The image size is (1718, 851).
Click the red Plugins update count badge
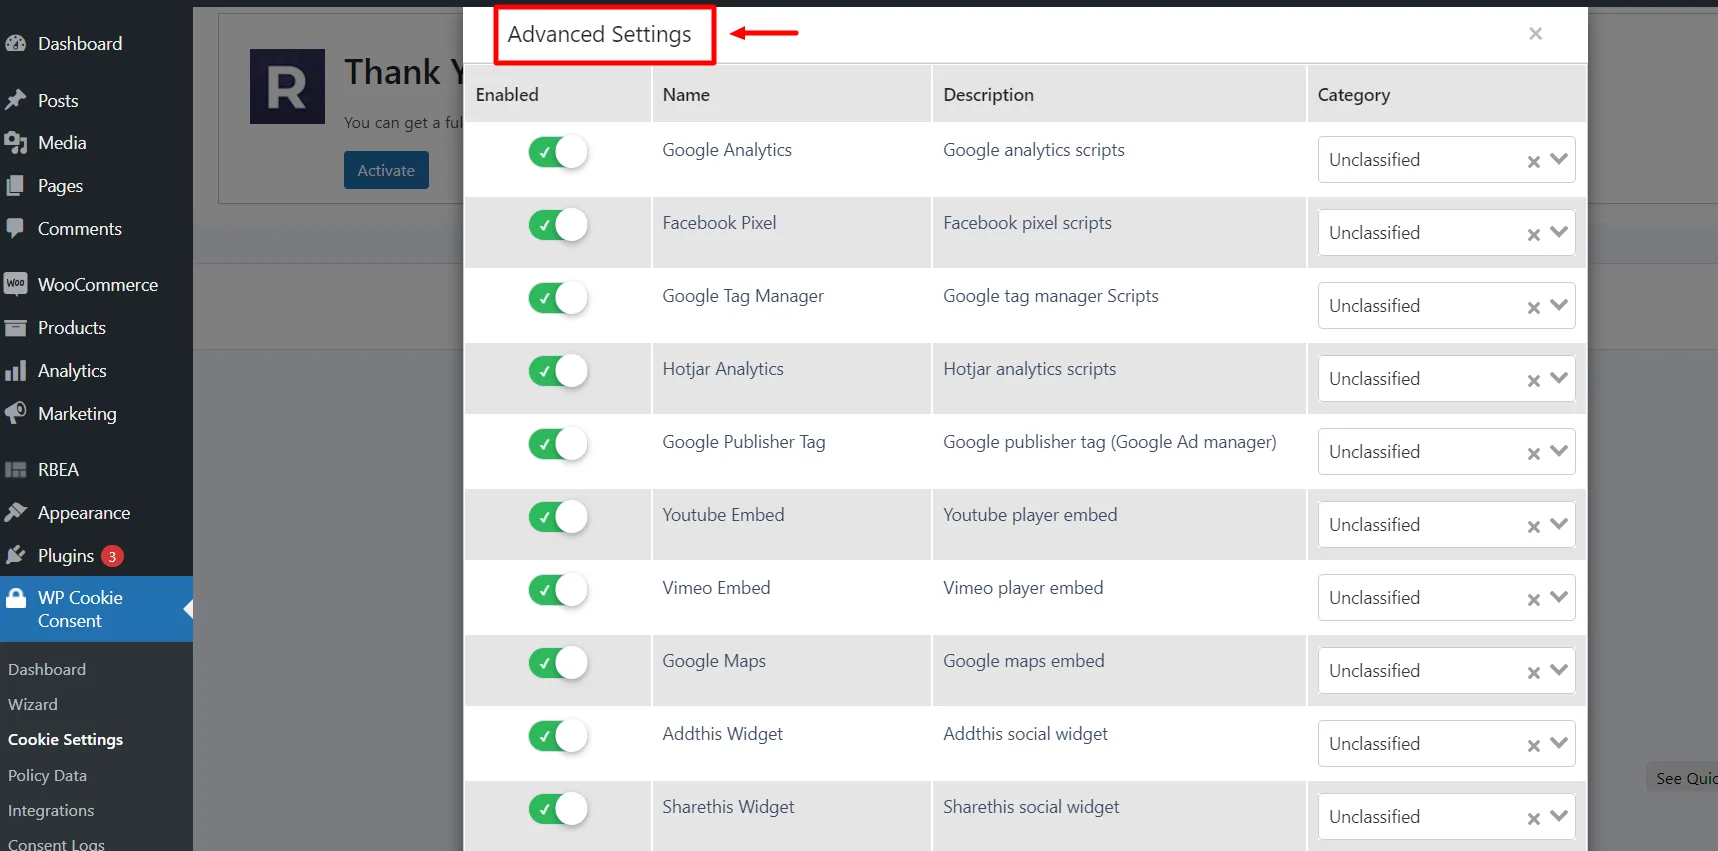point(112,556)
